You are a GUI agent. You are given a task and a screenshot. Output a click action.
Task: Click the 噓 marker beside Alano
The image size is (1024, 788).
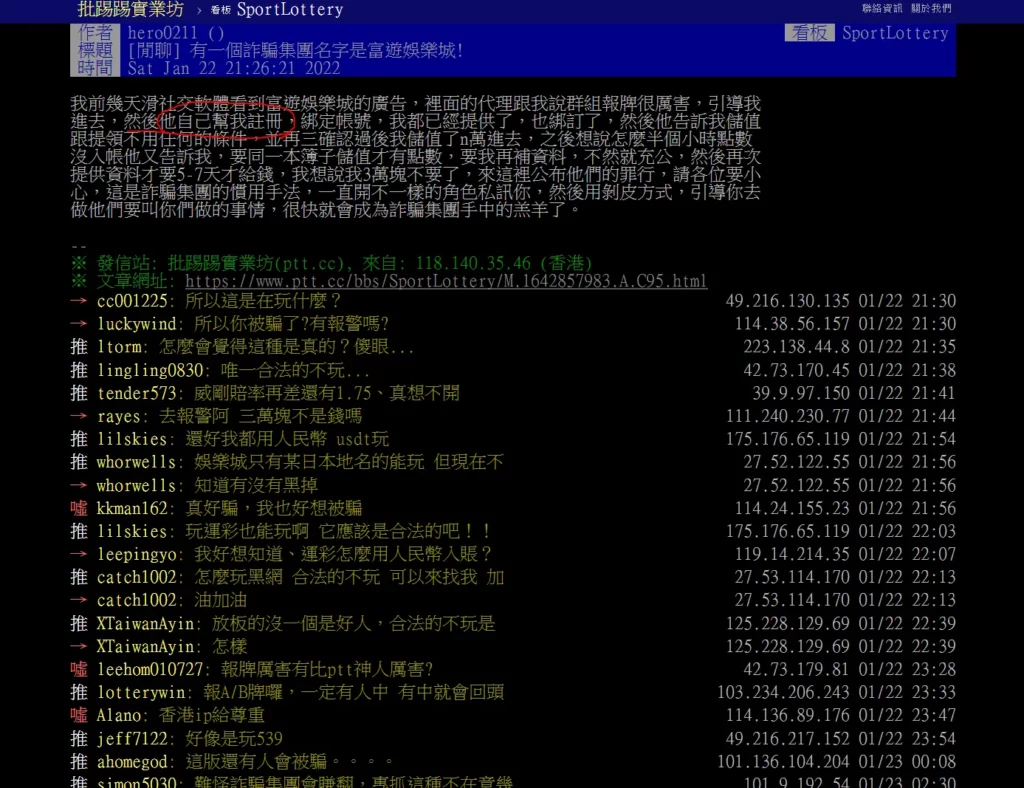pos(79,715)
